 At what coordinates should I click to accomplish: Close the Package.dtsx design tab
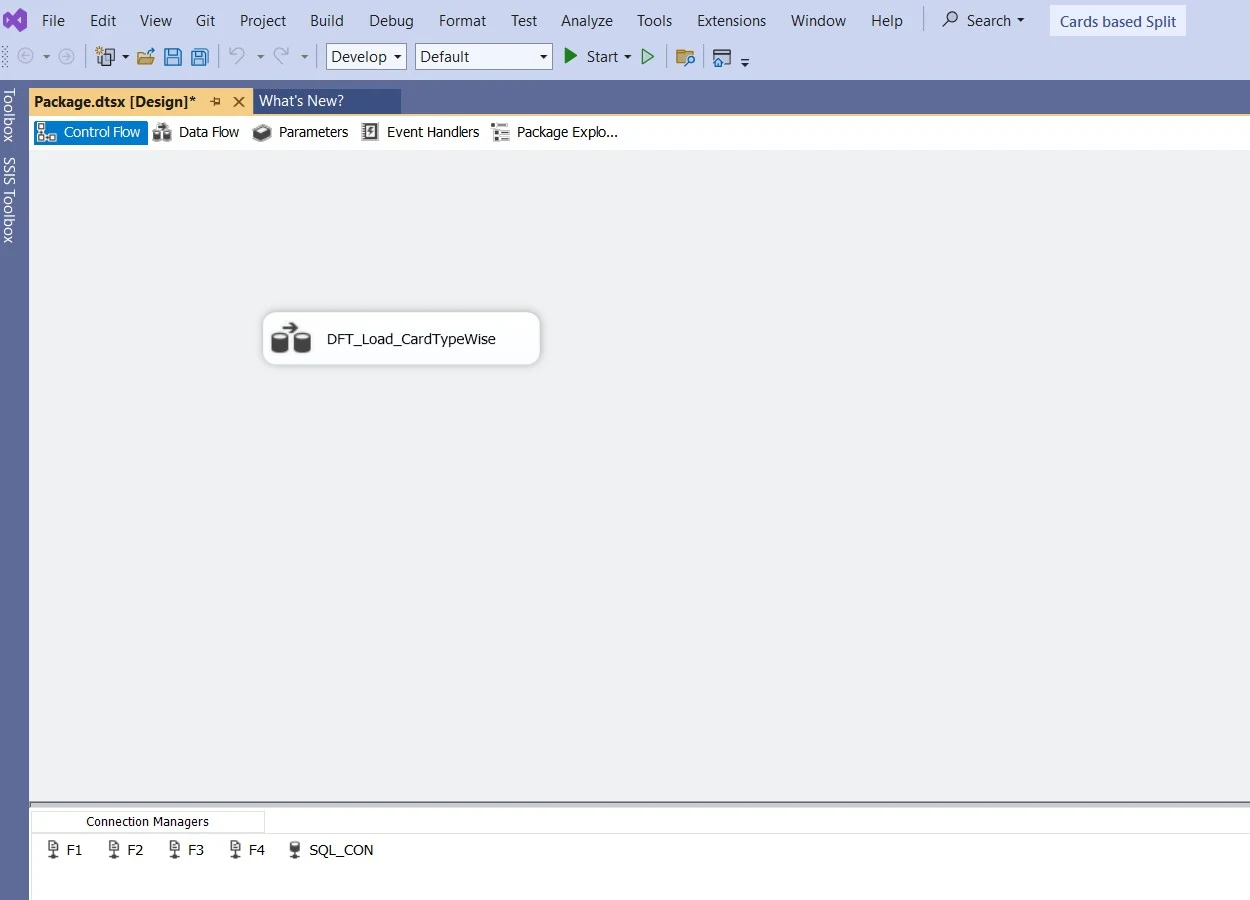click(x=239, y=102)
